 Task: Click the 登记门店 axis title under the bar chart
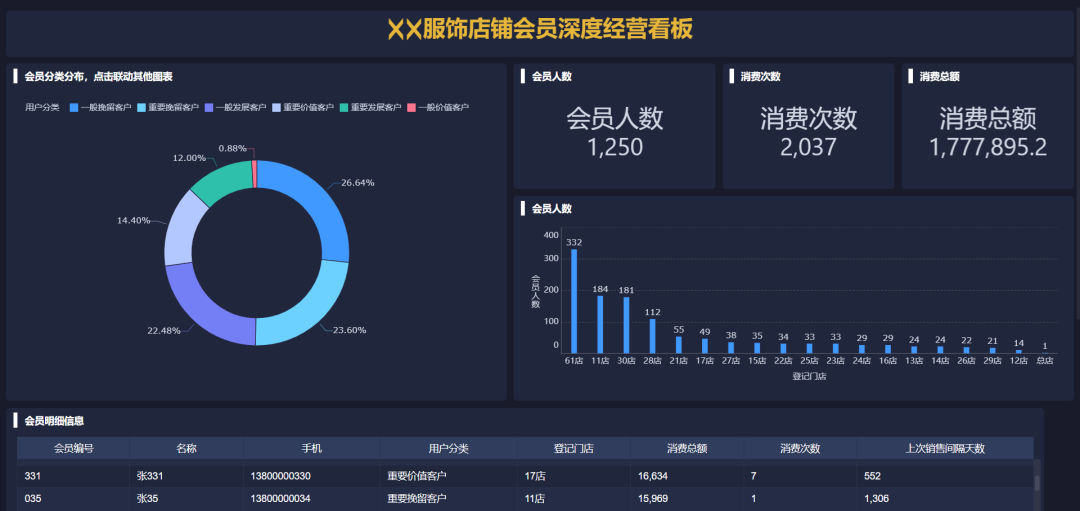tap(809, 376)
